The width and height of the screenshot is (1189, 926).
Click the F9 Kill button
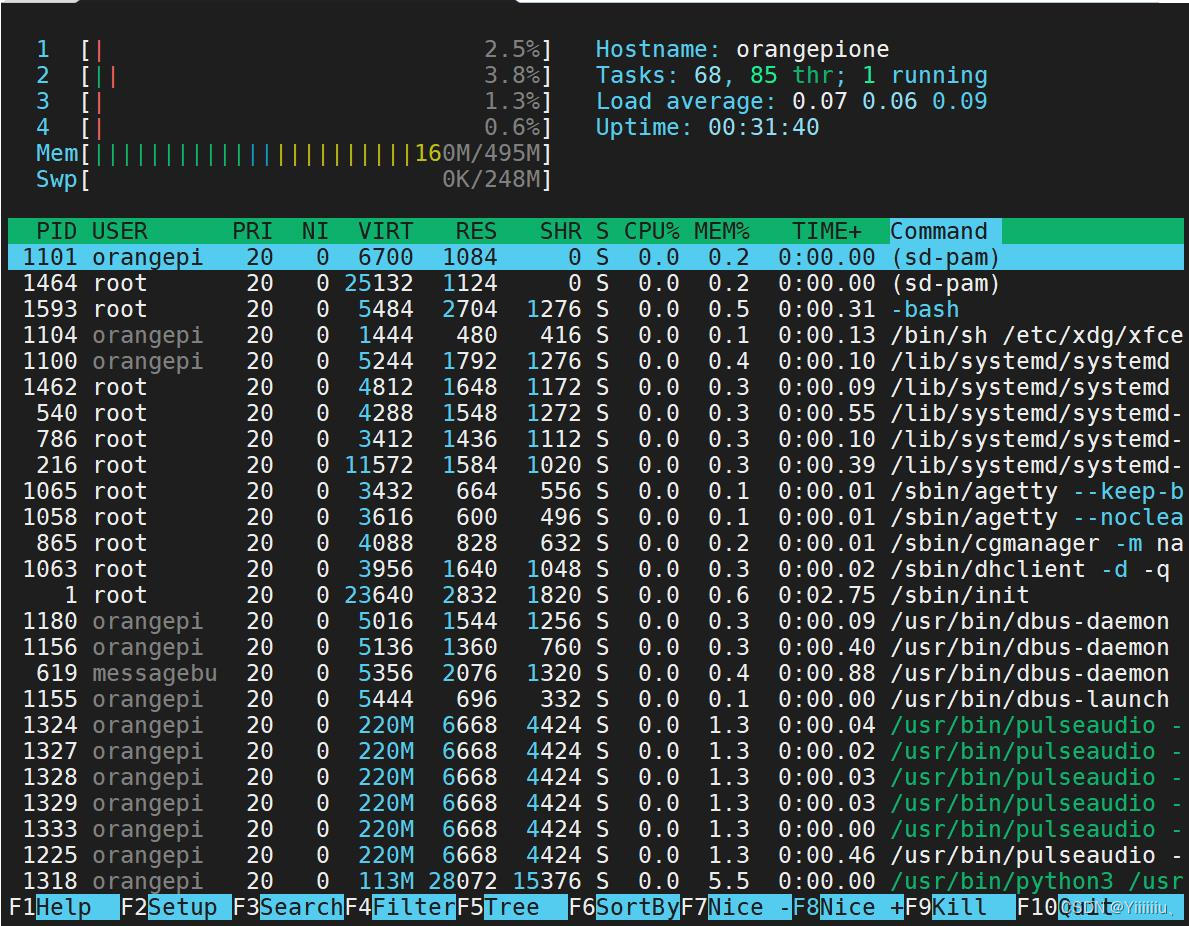click(960, 907)
